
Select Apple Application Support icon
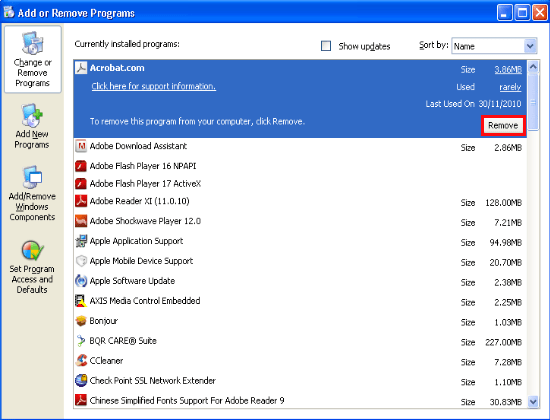(x=81, y=241)
